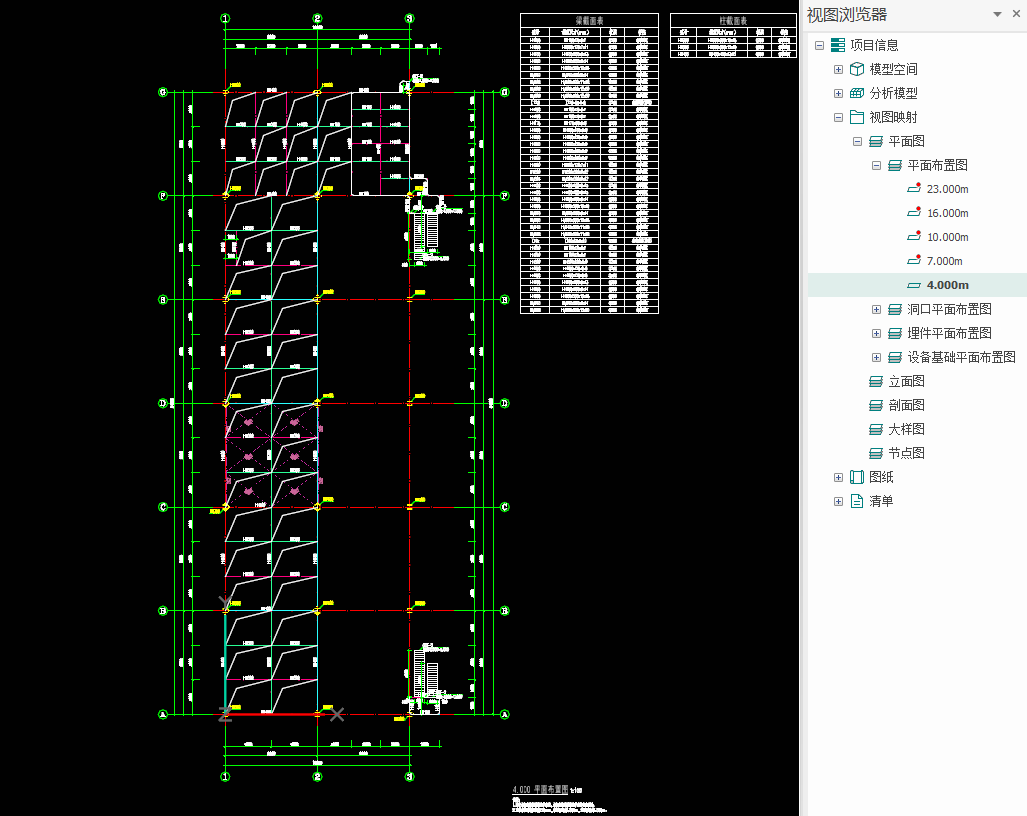1027x816 pixels.
Task: Select the 16.000m floor plan view
Action: point(947,213)
